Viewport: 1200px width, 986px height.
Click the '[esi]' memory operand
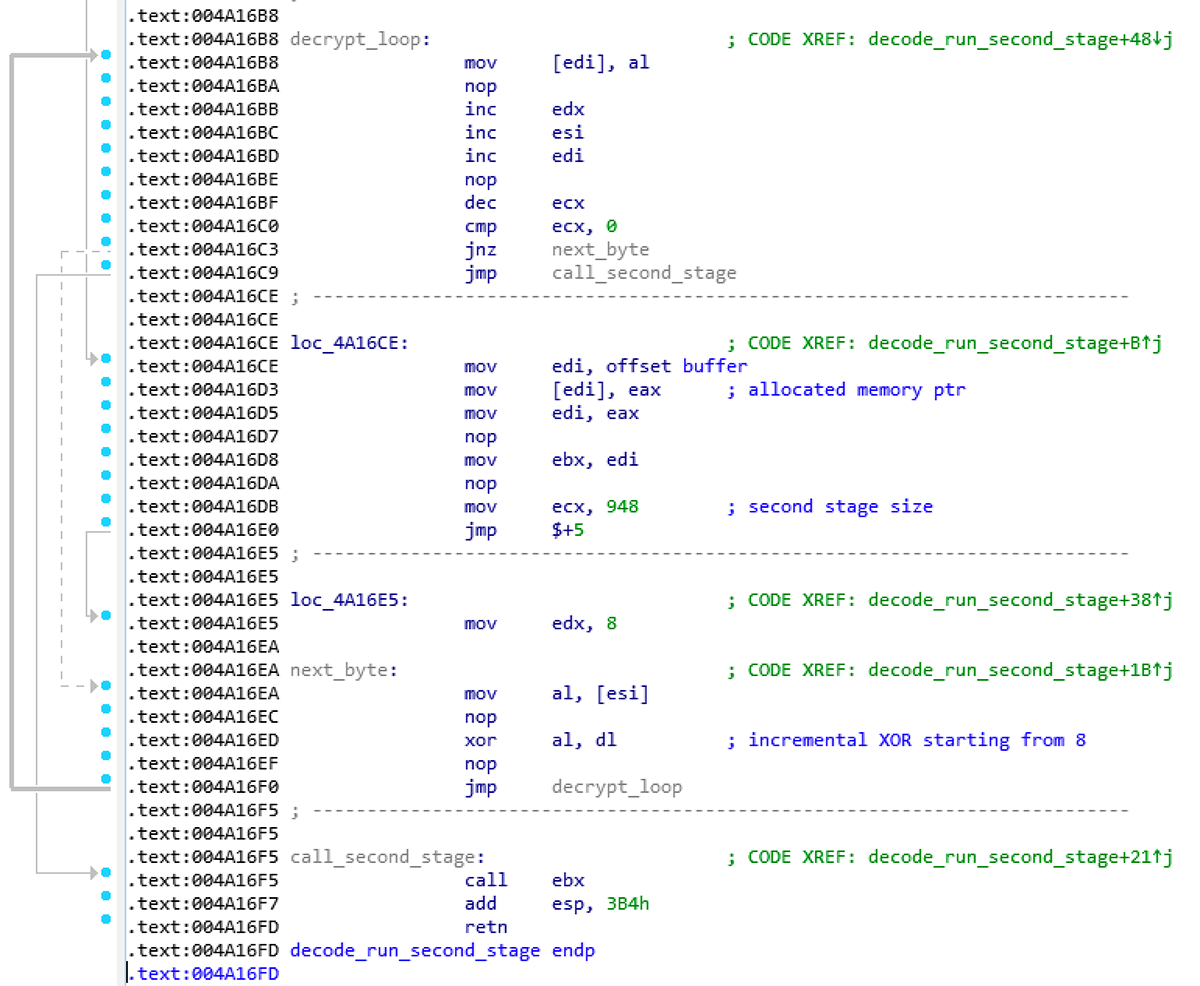(622, 693)
